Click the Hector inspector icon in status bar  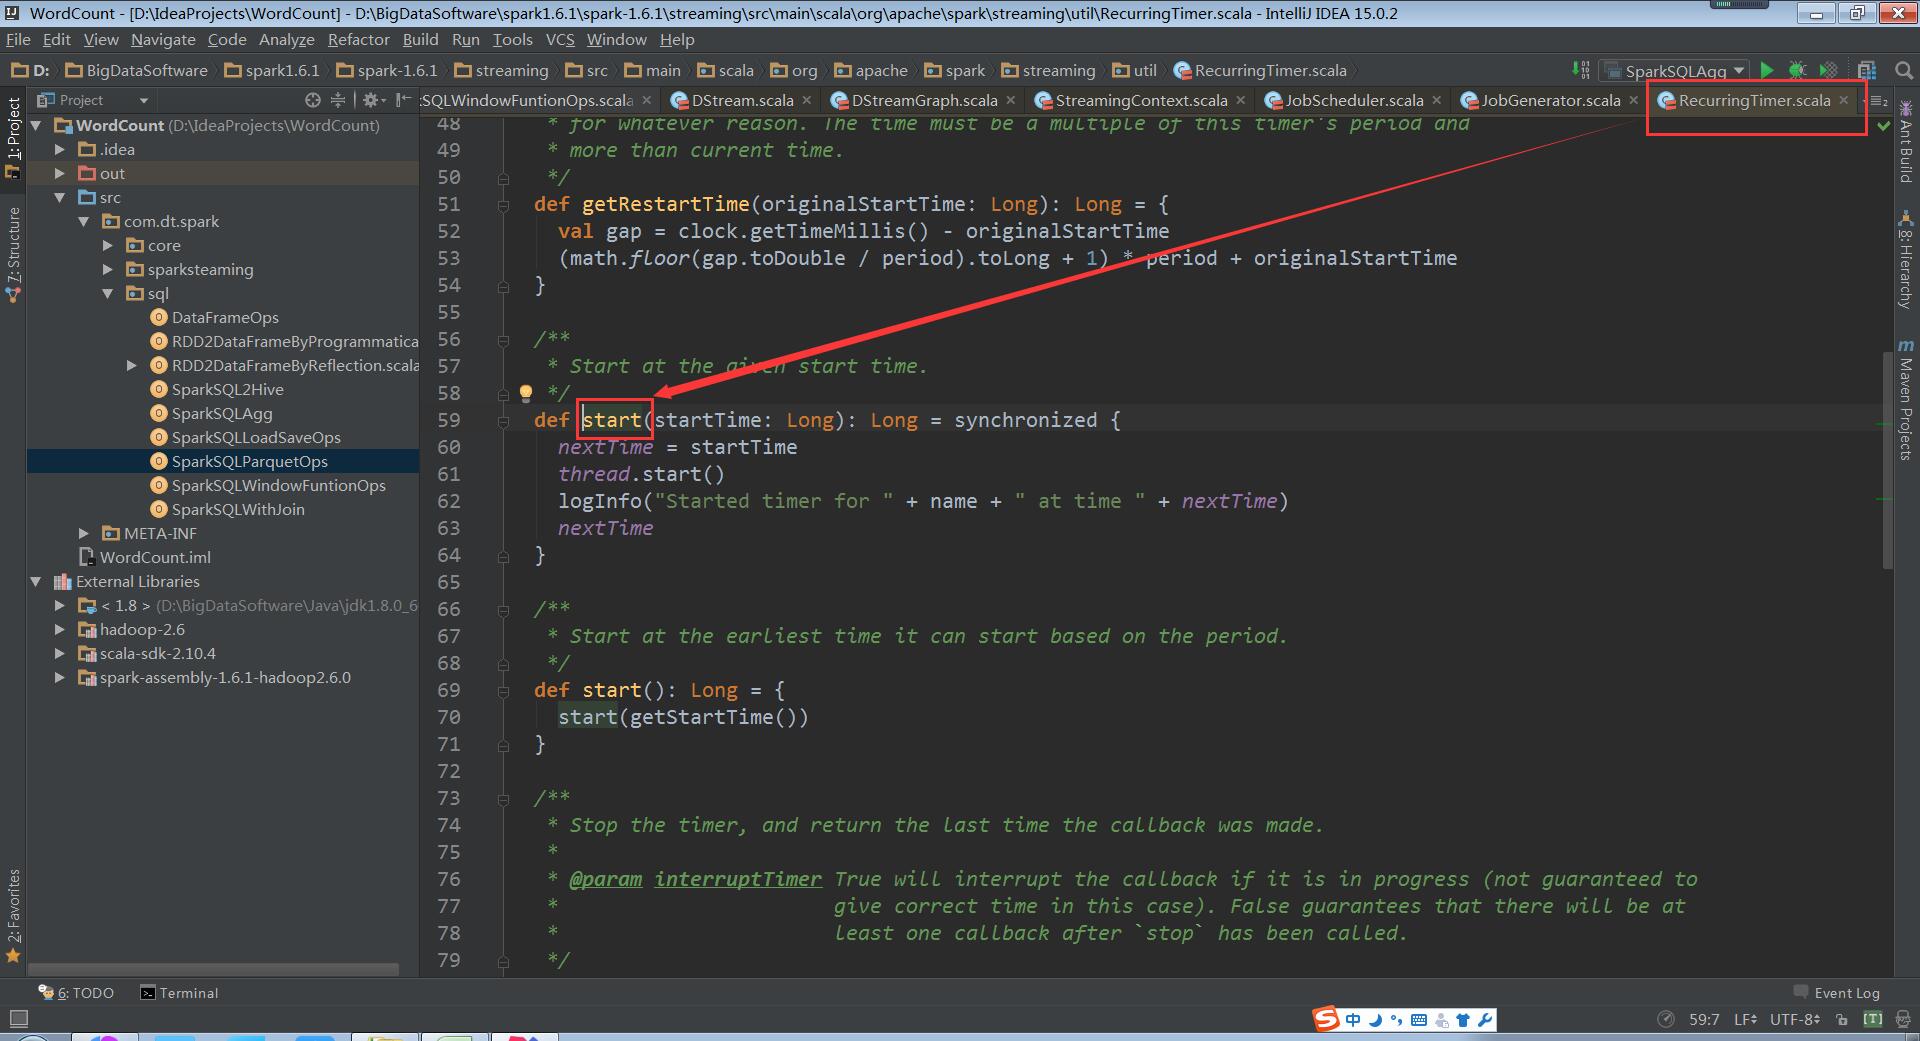click(1901, 1019)
